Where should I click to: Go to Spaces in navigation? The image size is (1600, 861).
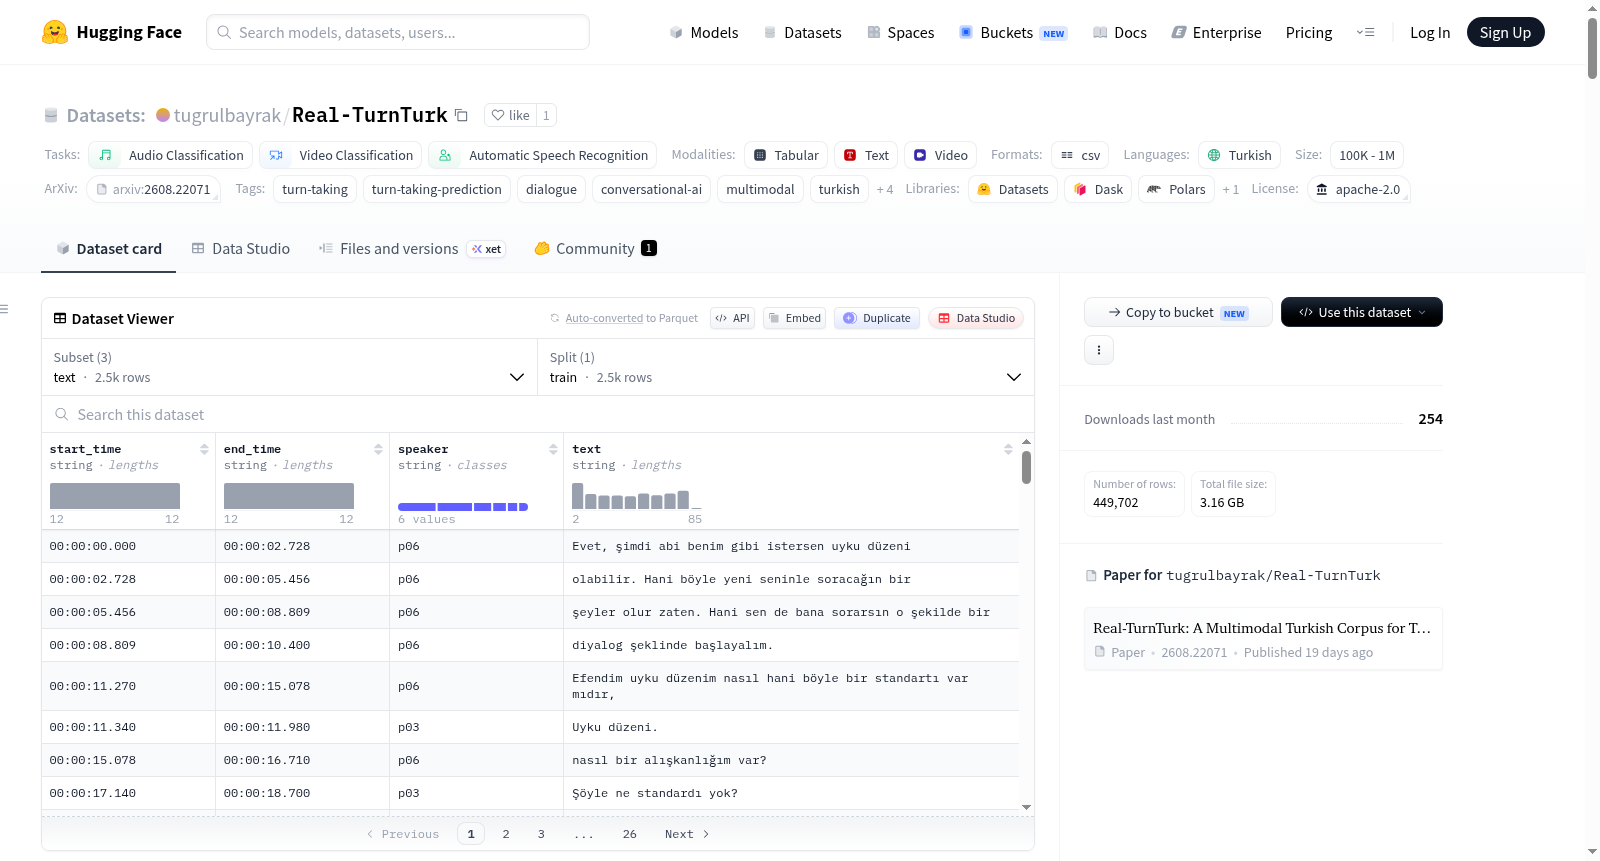[901, 32]
